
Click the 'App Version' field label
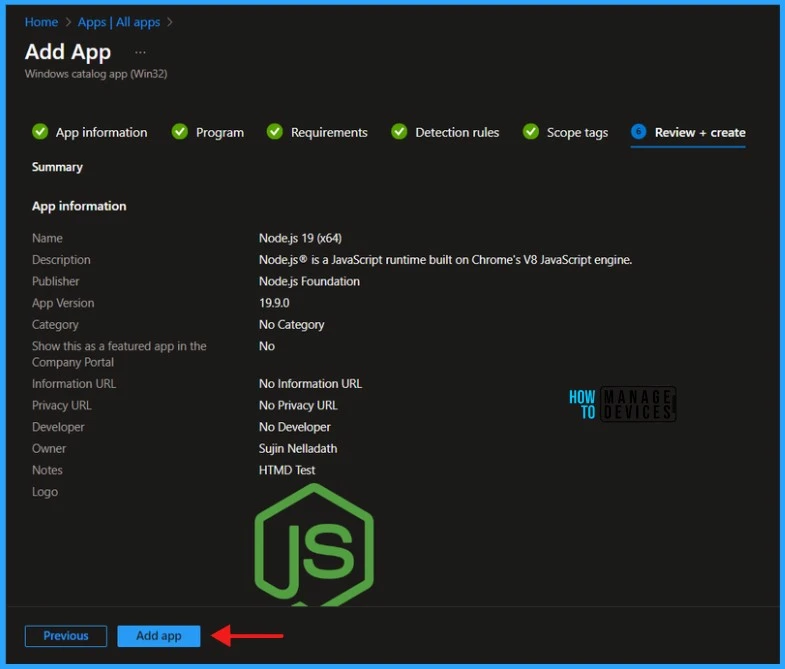(x=63, y=303)
